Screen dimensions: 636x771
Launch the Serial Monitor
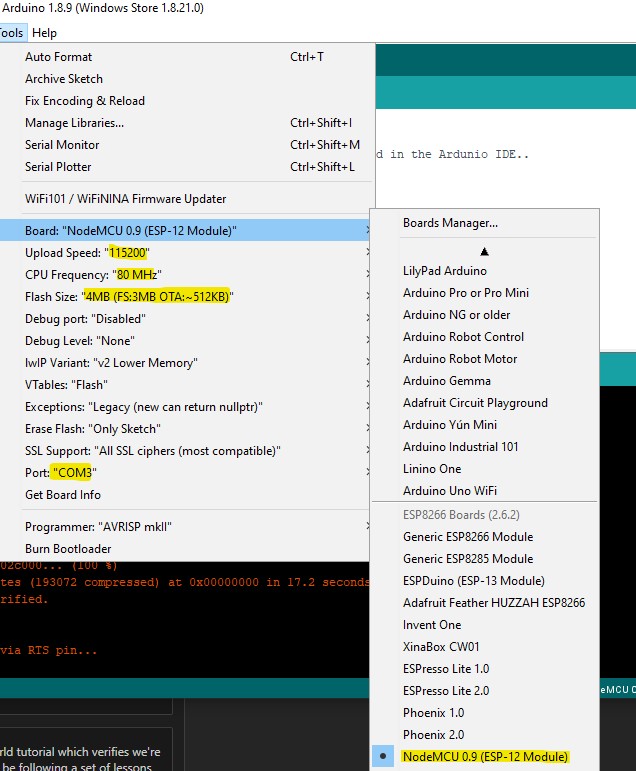pos(186,145)
